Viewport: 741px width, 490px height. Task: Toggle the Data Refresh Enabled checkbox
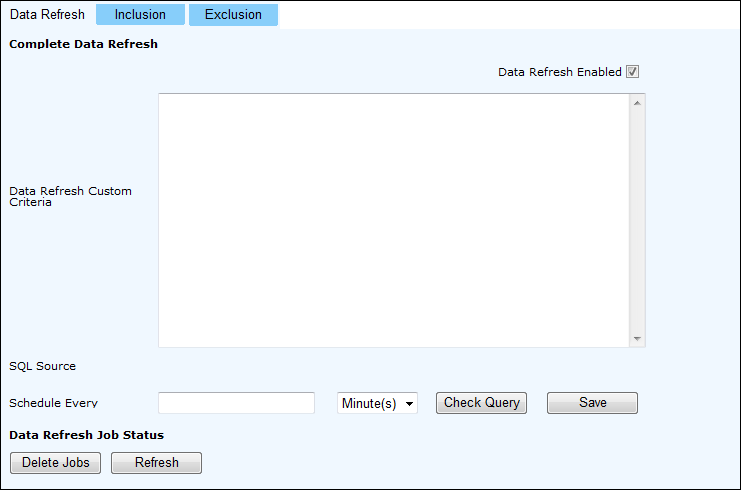(x=632, y=72)
